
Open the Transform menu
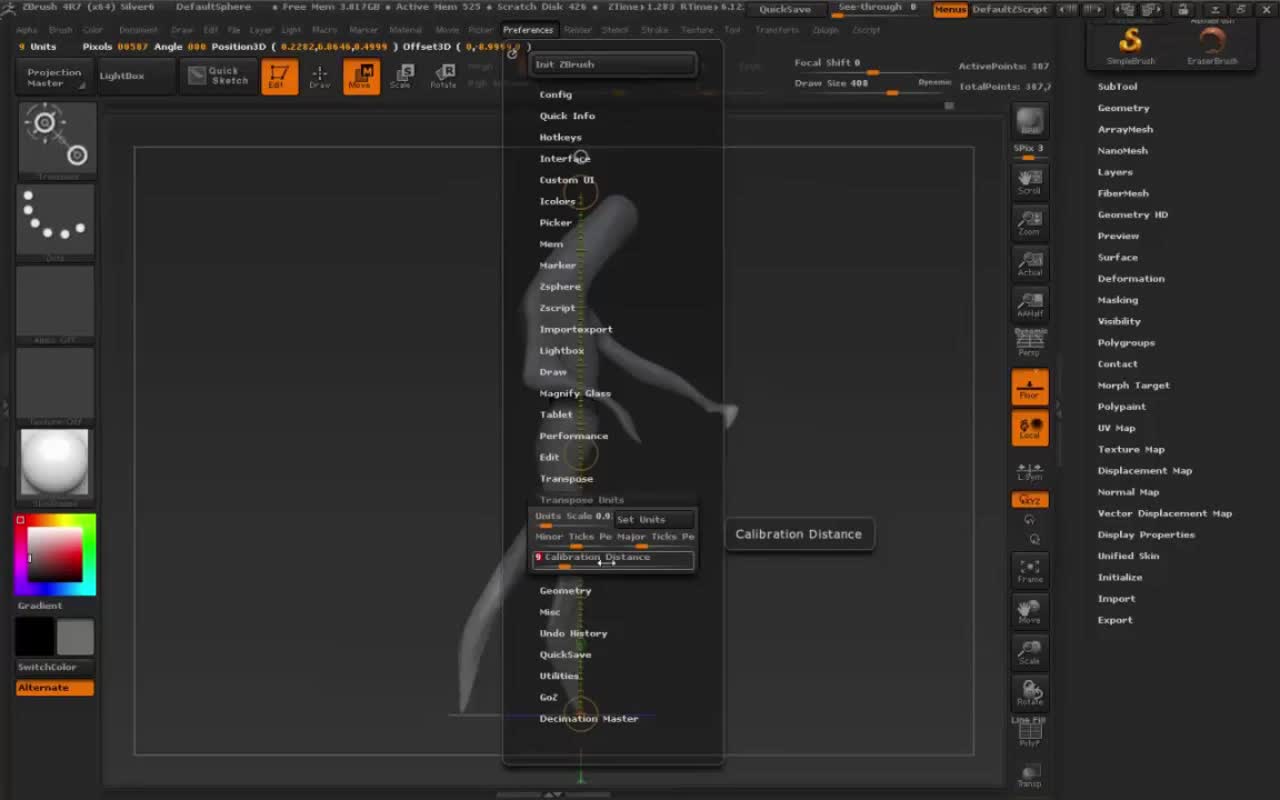coord(777,30)
